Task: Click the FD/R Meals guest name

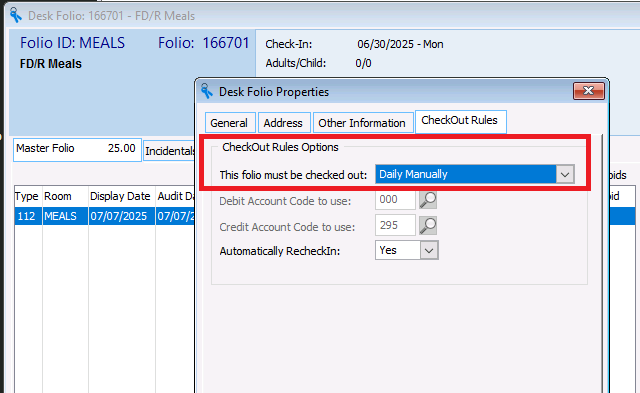Action: click(x=51, y=64)
